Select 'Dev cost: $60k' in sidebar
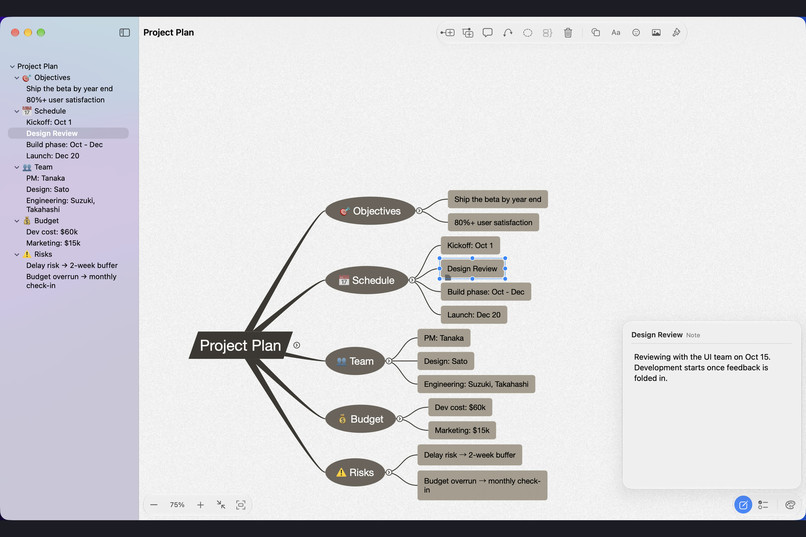 (x=52, y=232)
